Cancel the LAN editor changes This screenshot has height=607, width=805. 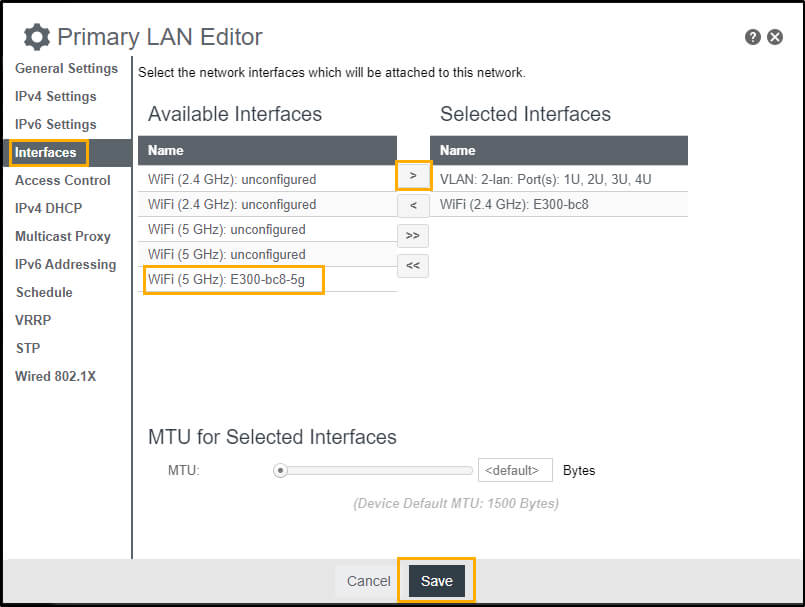(368, 581)
